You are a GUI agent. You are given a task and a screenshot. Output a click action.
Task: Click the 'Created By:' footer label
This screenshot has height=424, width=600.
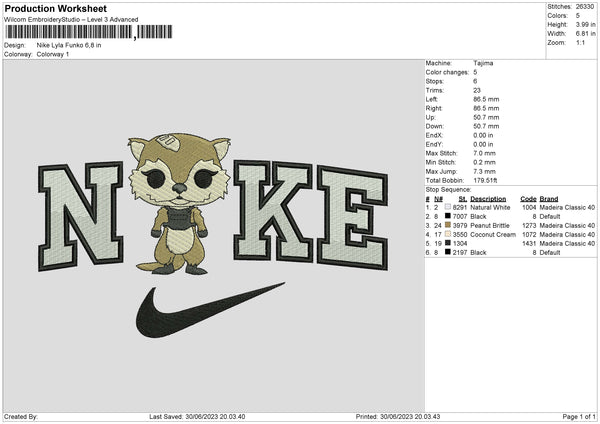21,416
